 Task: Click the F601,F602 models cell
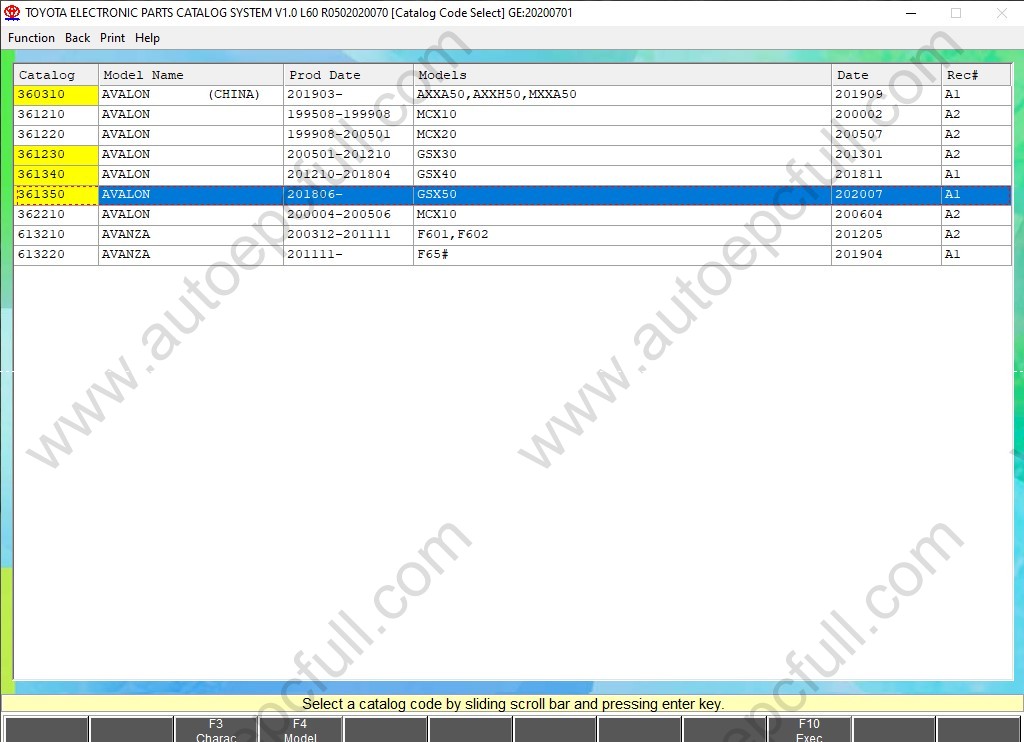point(622,234)
